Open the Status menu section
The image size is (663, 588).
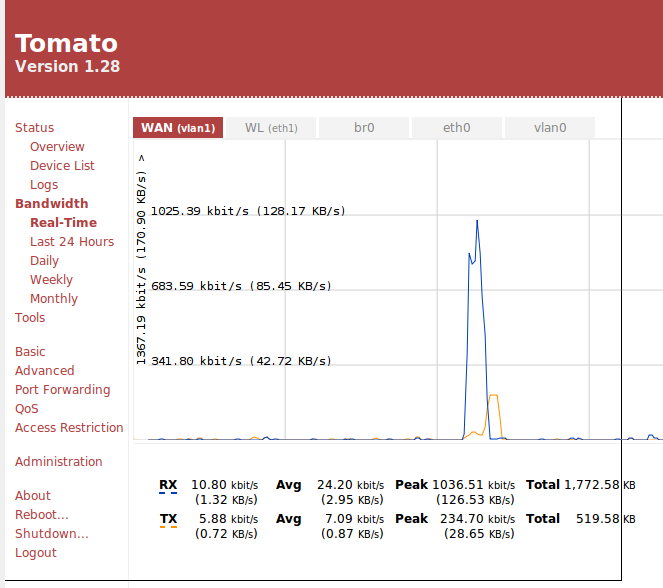click(34, 128)
